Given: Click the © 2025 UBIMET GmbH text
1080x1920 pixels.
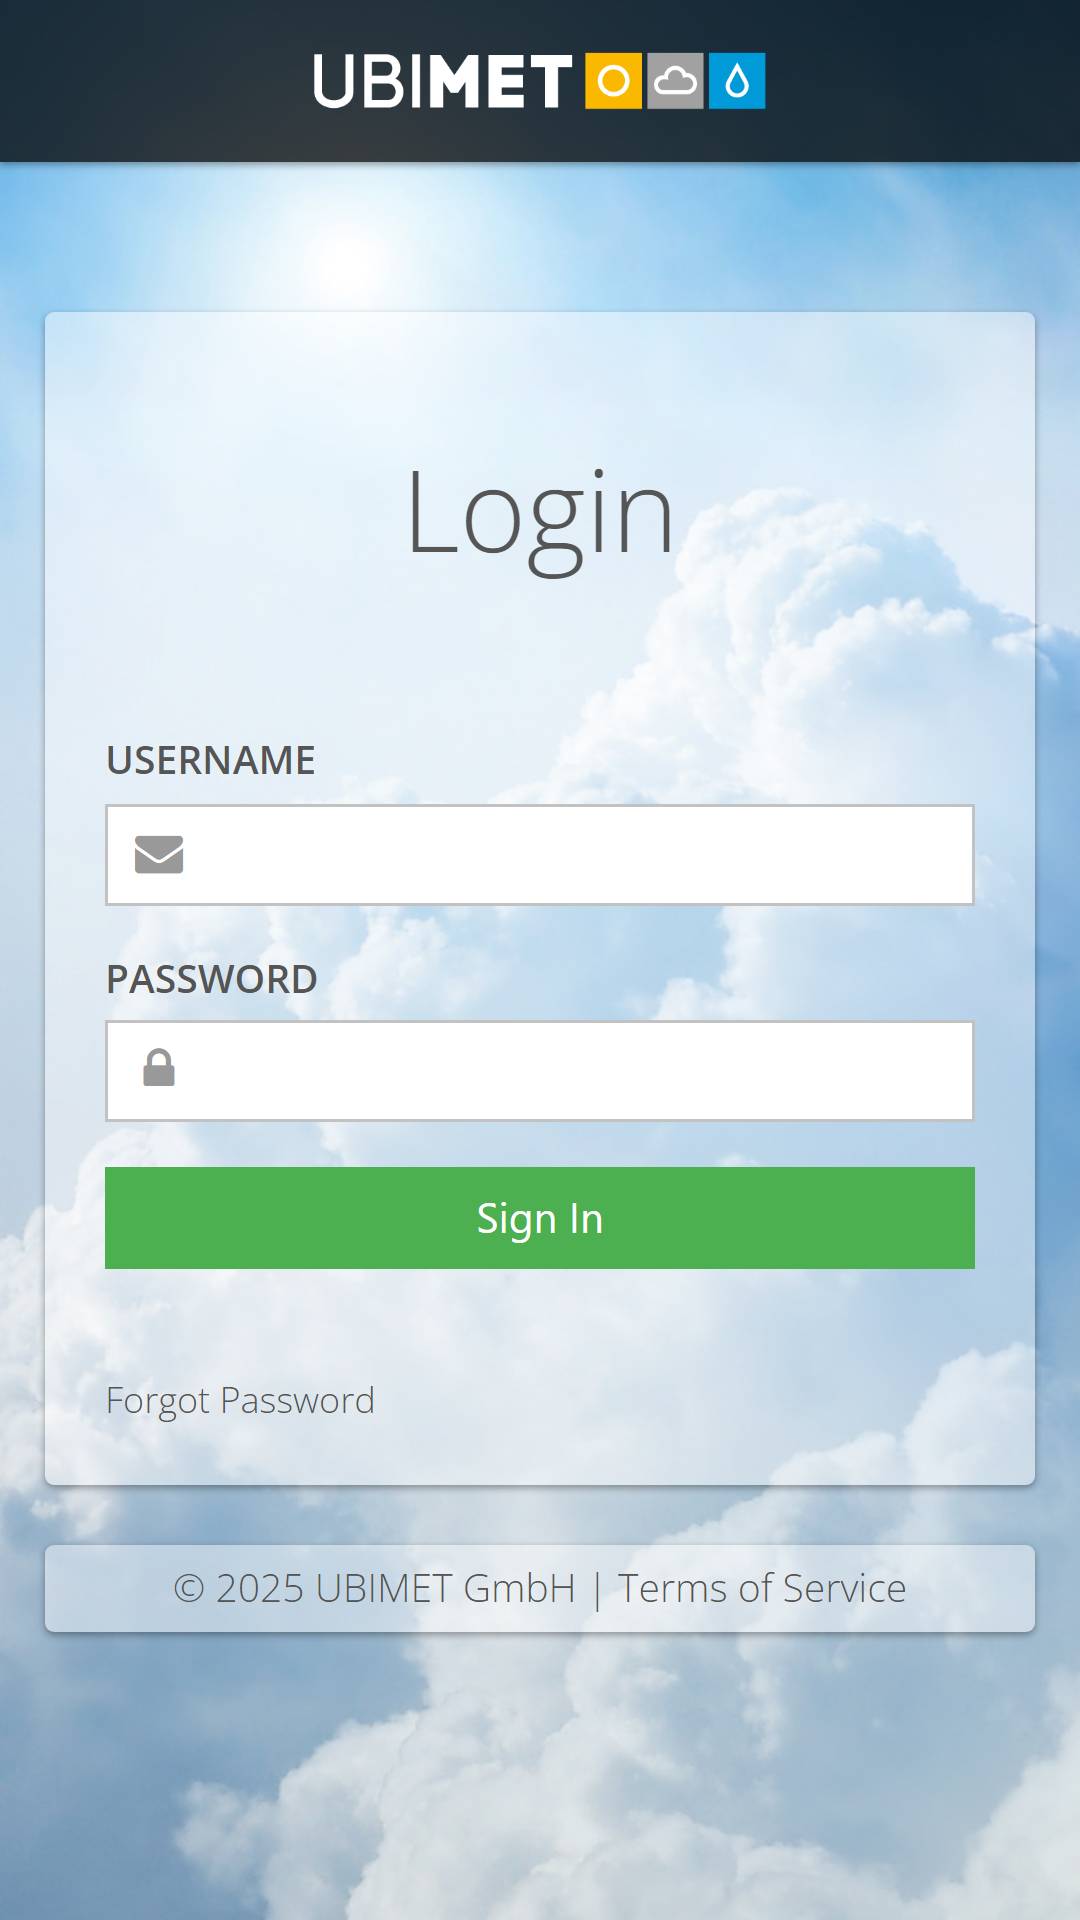Looking at the screenshot, I should tap(375, 1588).
